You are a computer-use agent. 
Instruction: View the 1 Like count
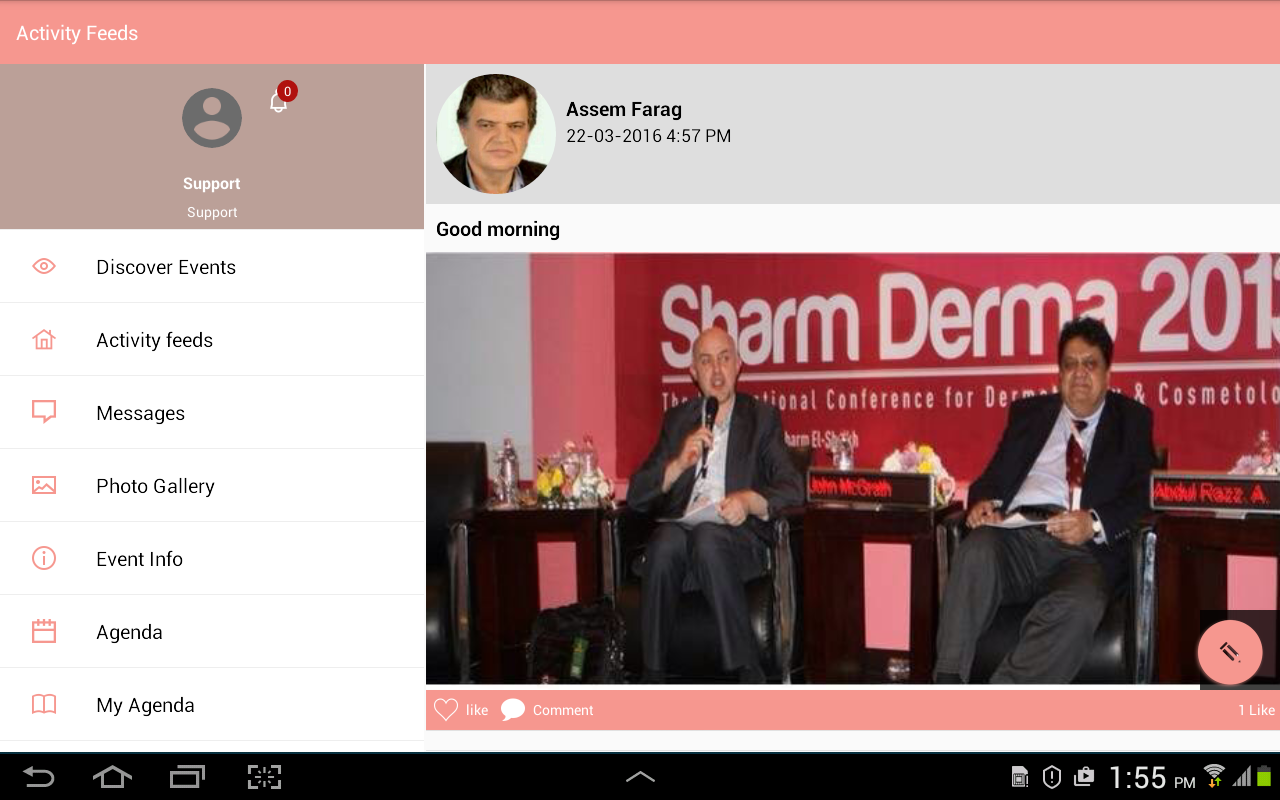(x=1257, y=710)
